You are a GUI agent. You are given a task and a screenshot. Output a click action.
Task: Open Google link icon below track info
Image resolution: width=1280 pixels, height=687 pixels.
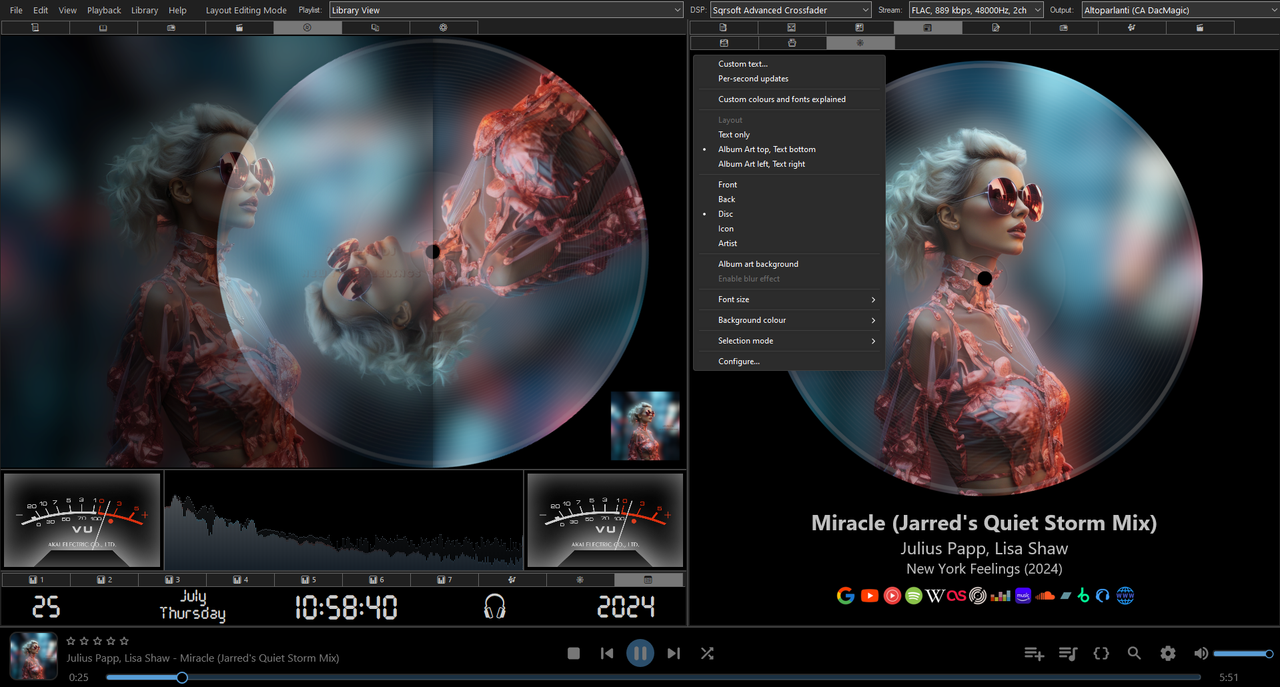[846, 596]
